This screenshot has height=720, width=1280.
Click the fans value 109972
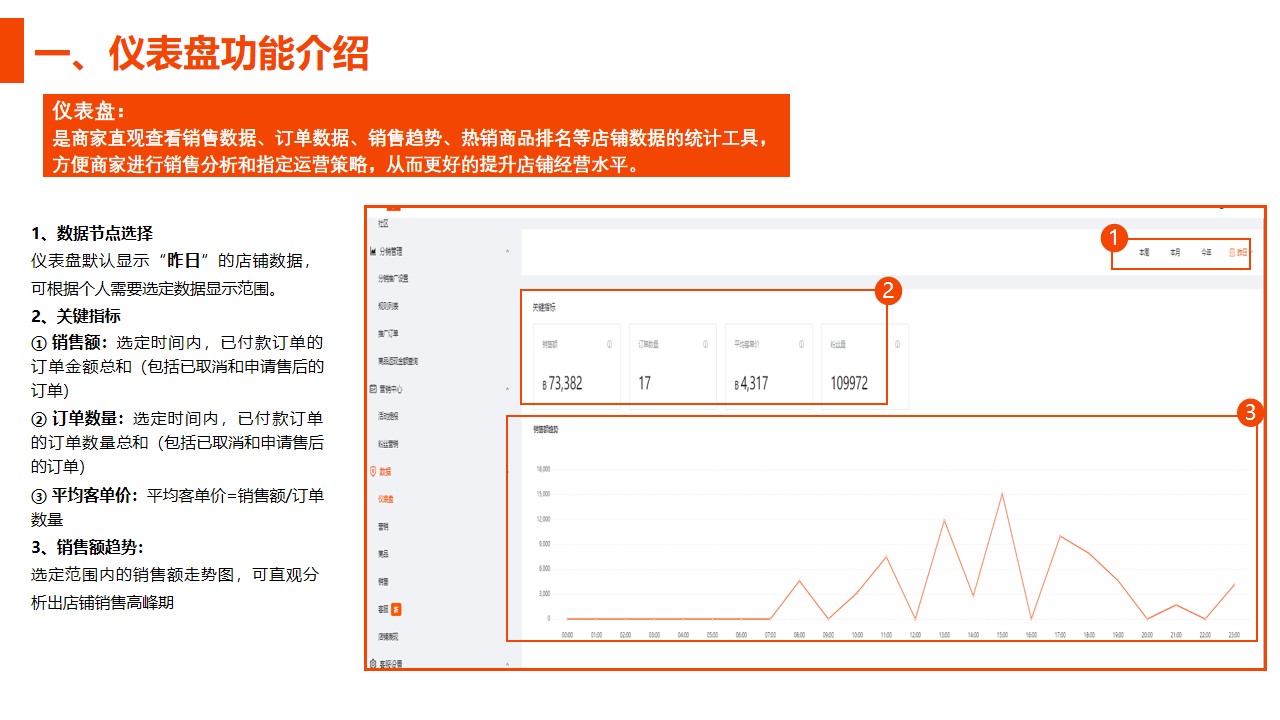[849, 383]
